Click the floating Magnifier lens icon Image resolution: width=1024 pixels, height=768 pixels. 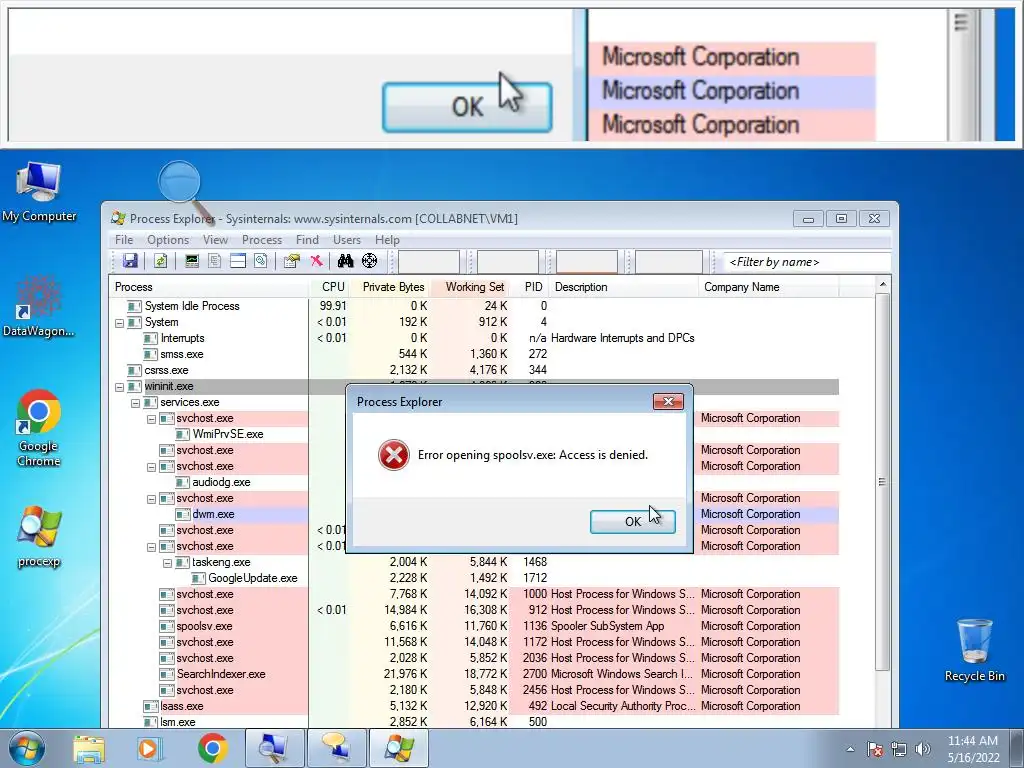click(180, 182)
